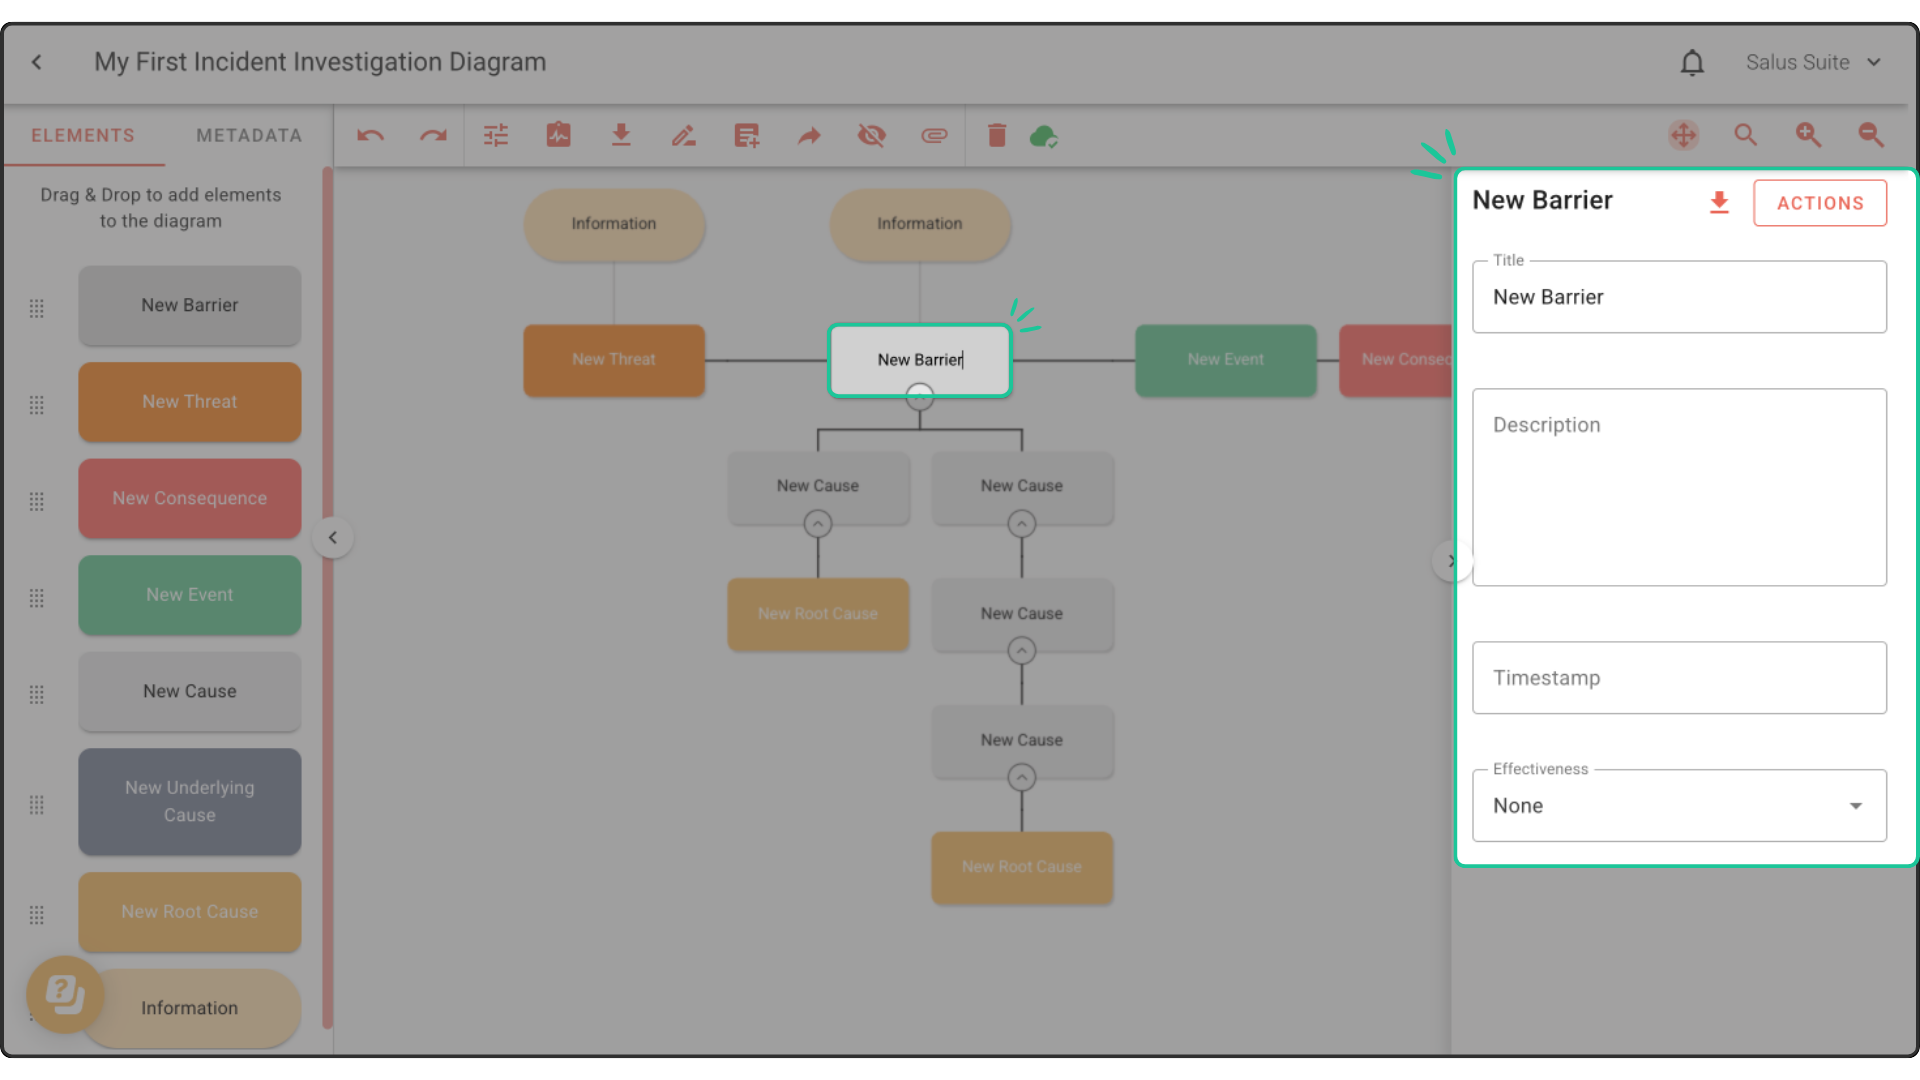Select the Elements tab

click(83, 136)
